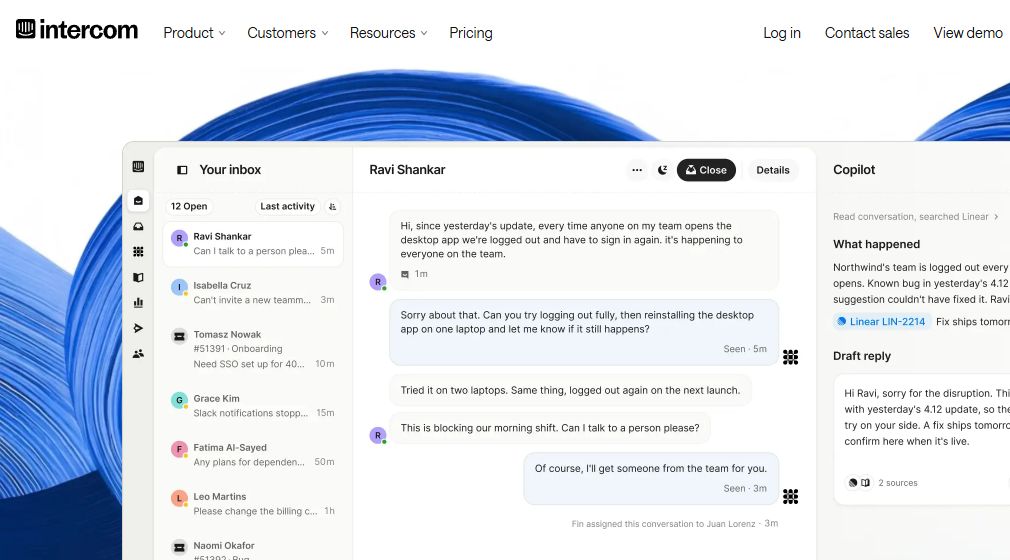
Task: Click the email icon beside 1m timestamp
Action: point(405,275)
